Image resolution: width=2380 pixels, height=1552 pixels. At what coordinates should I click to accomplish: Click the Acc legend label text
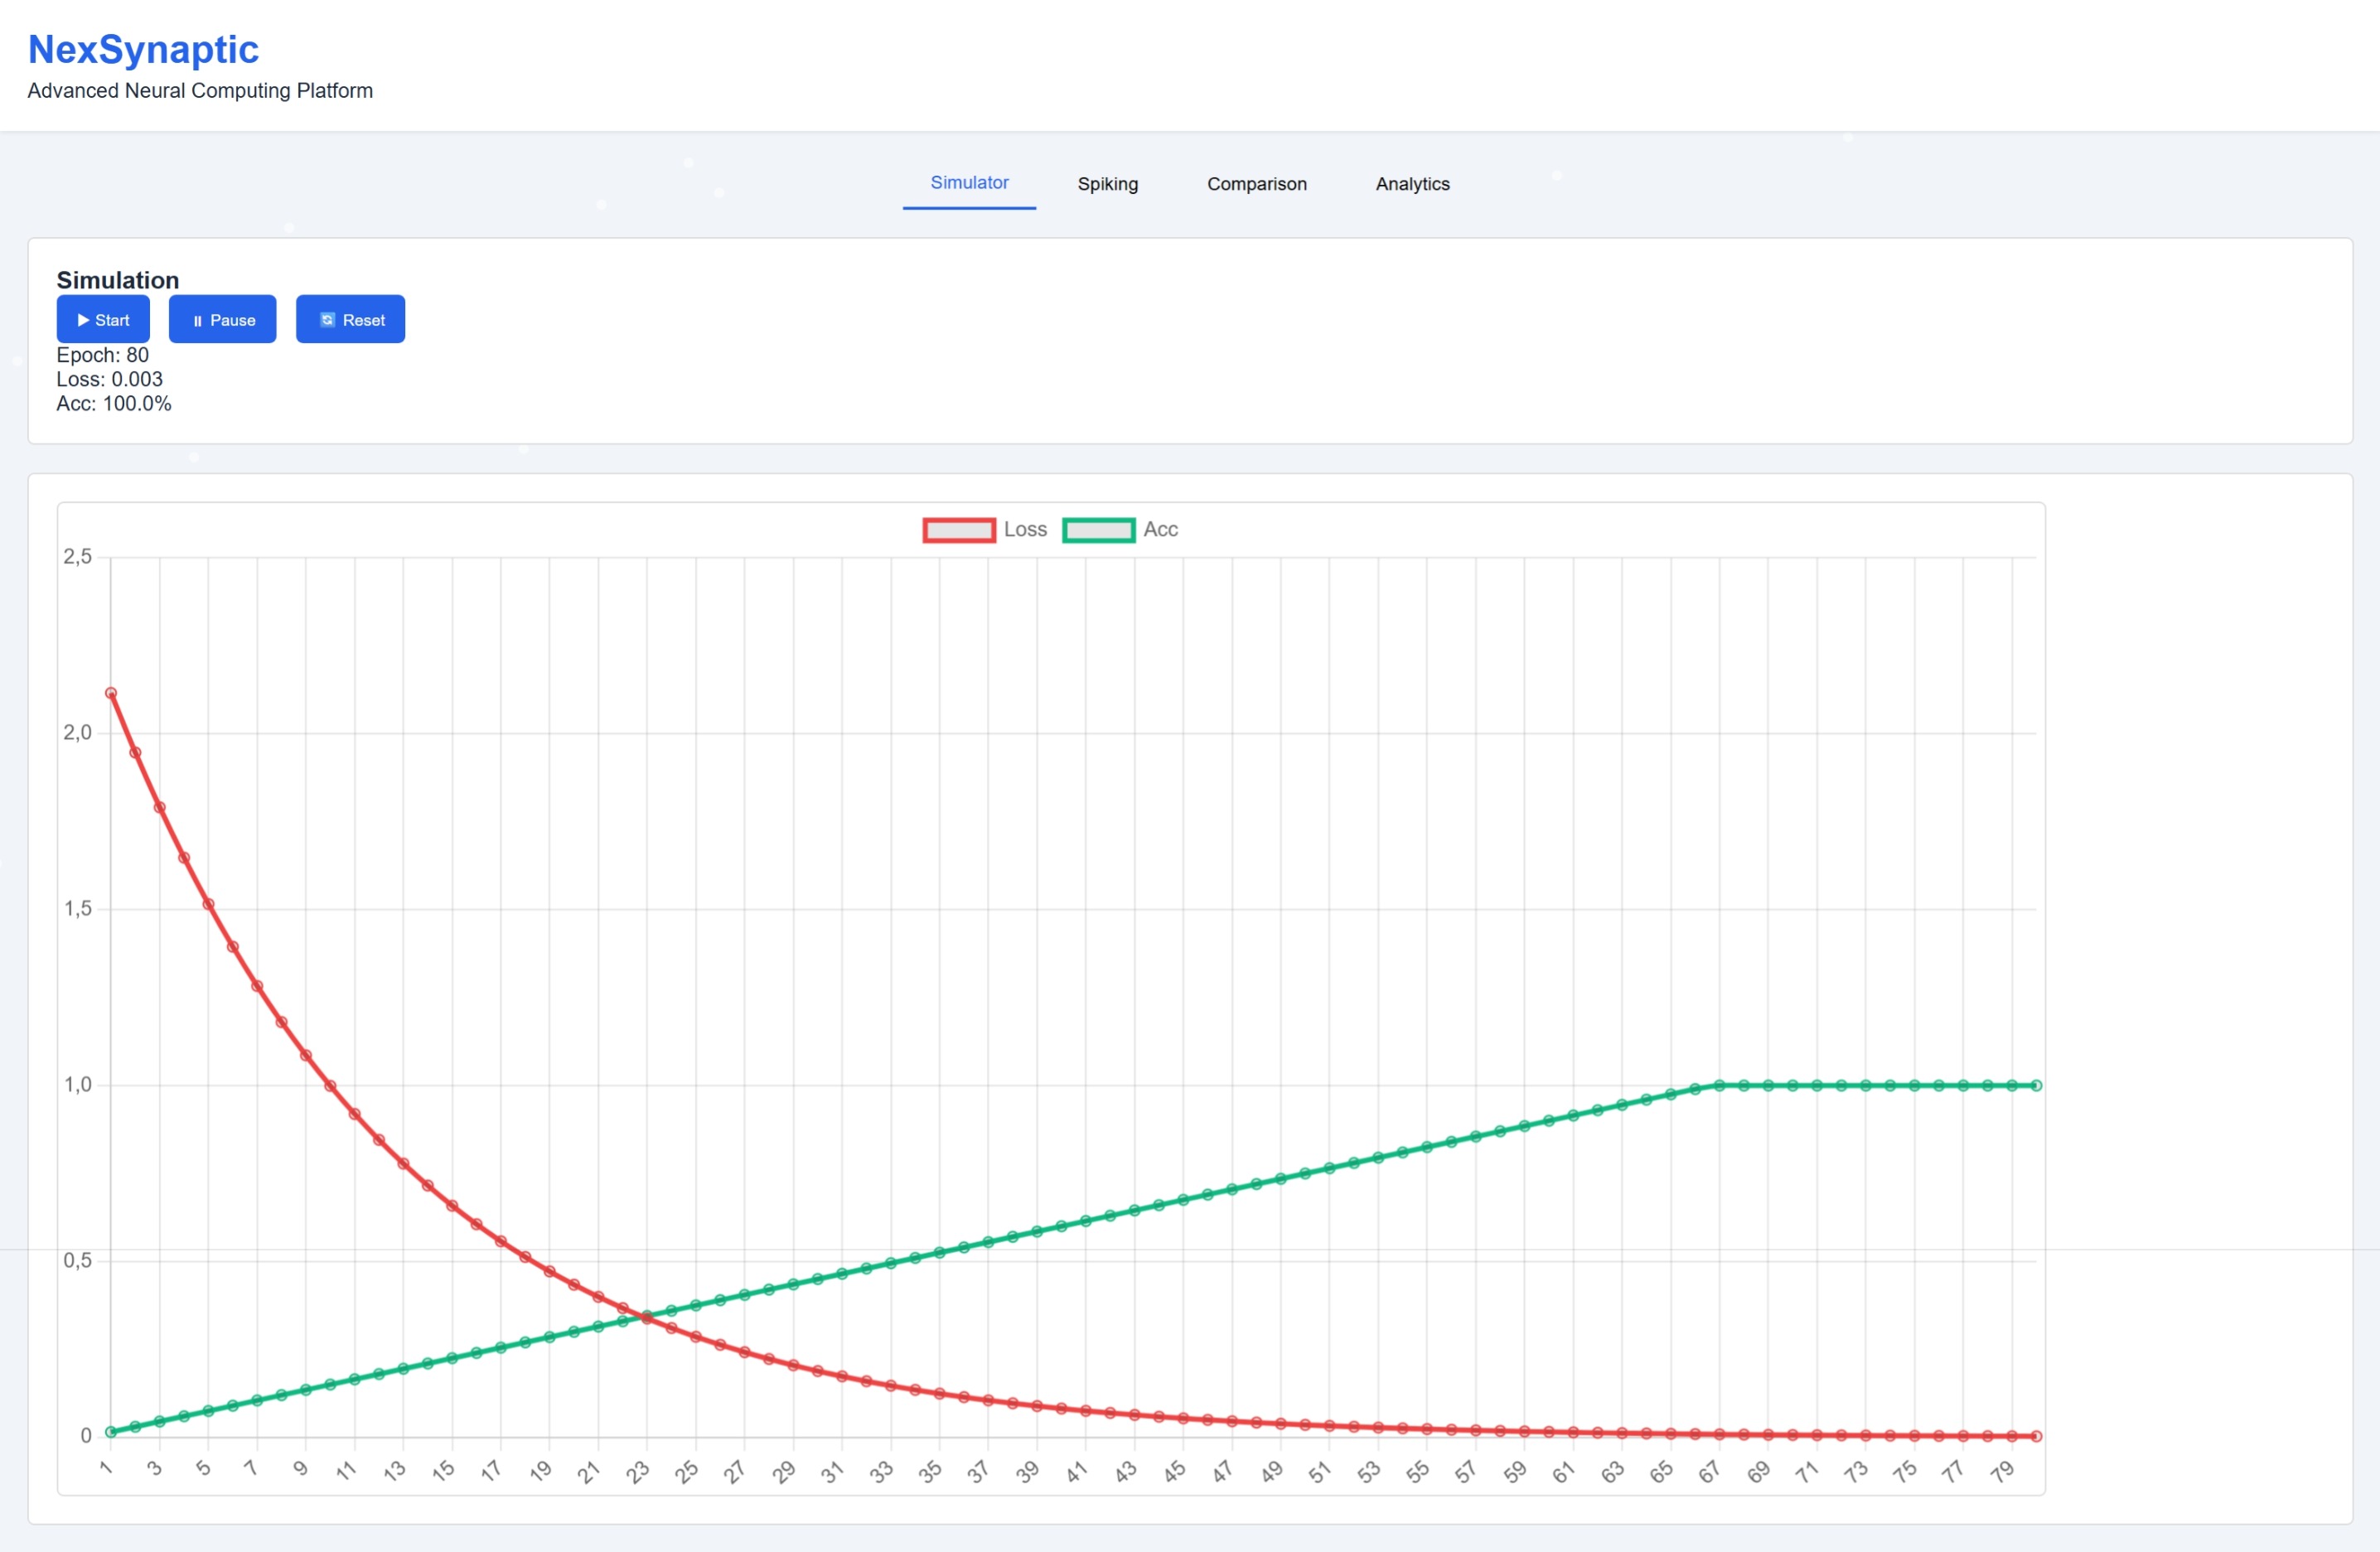click(1160, 529)
